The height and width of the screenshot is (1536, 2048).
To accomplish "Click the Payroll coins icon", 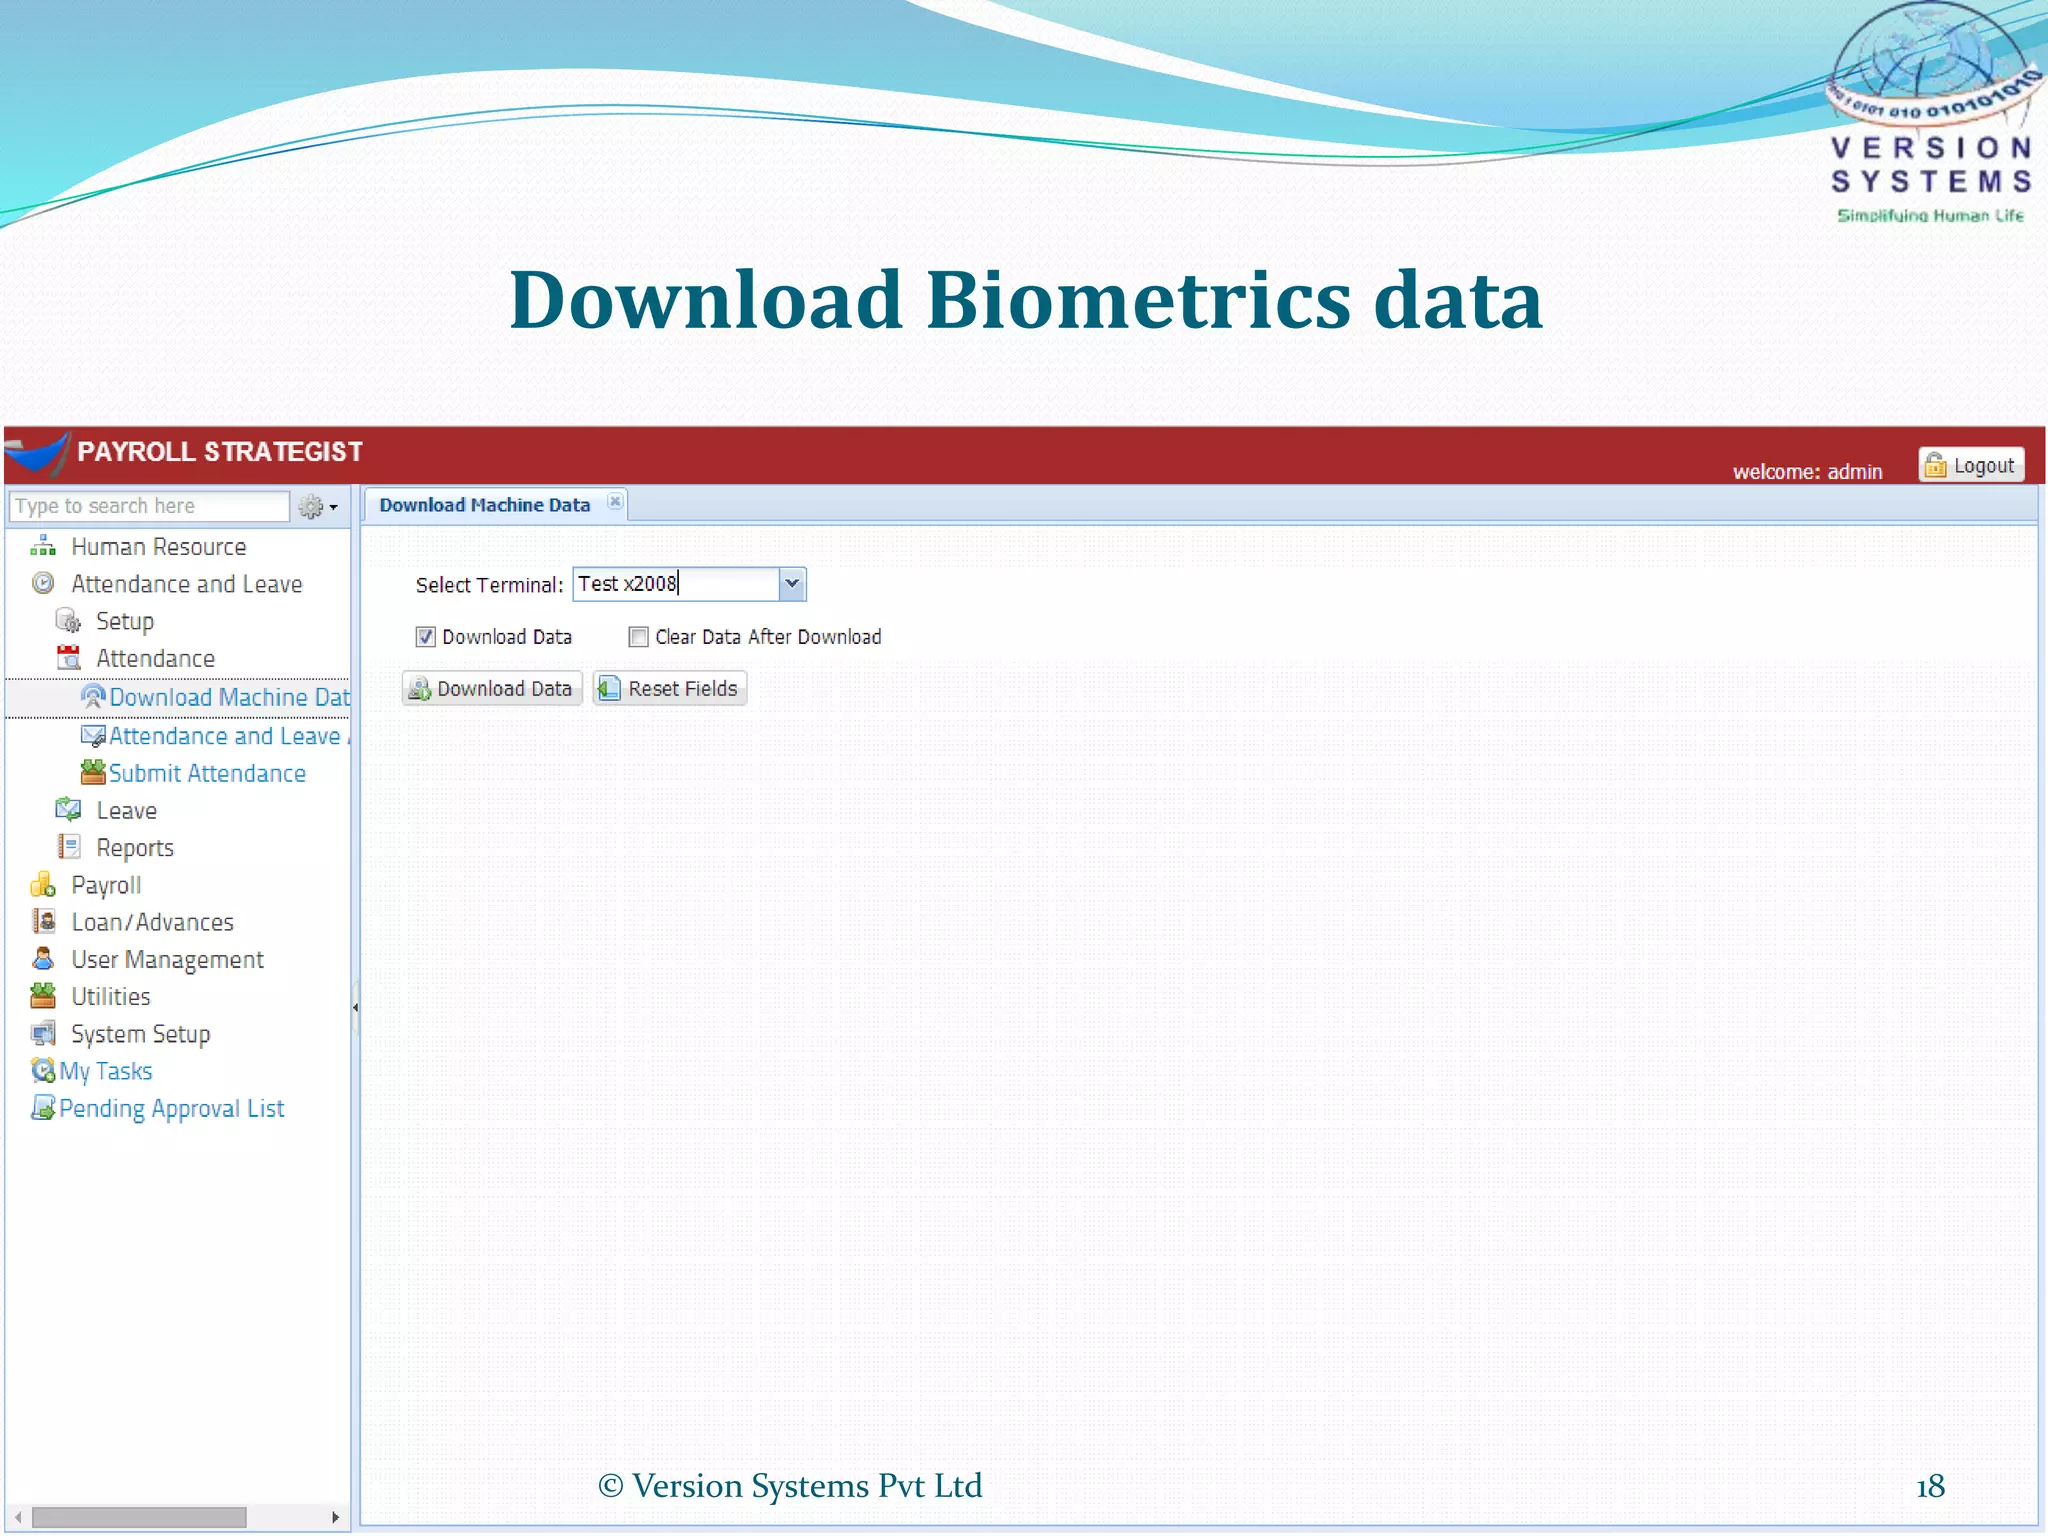I will point(43,885).
